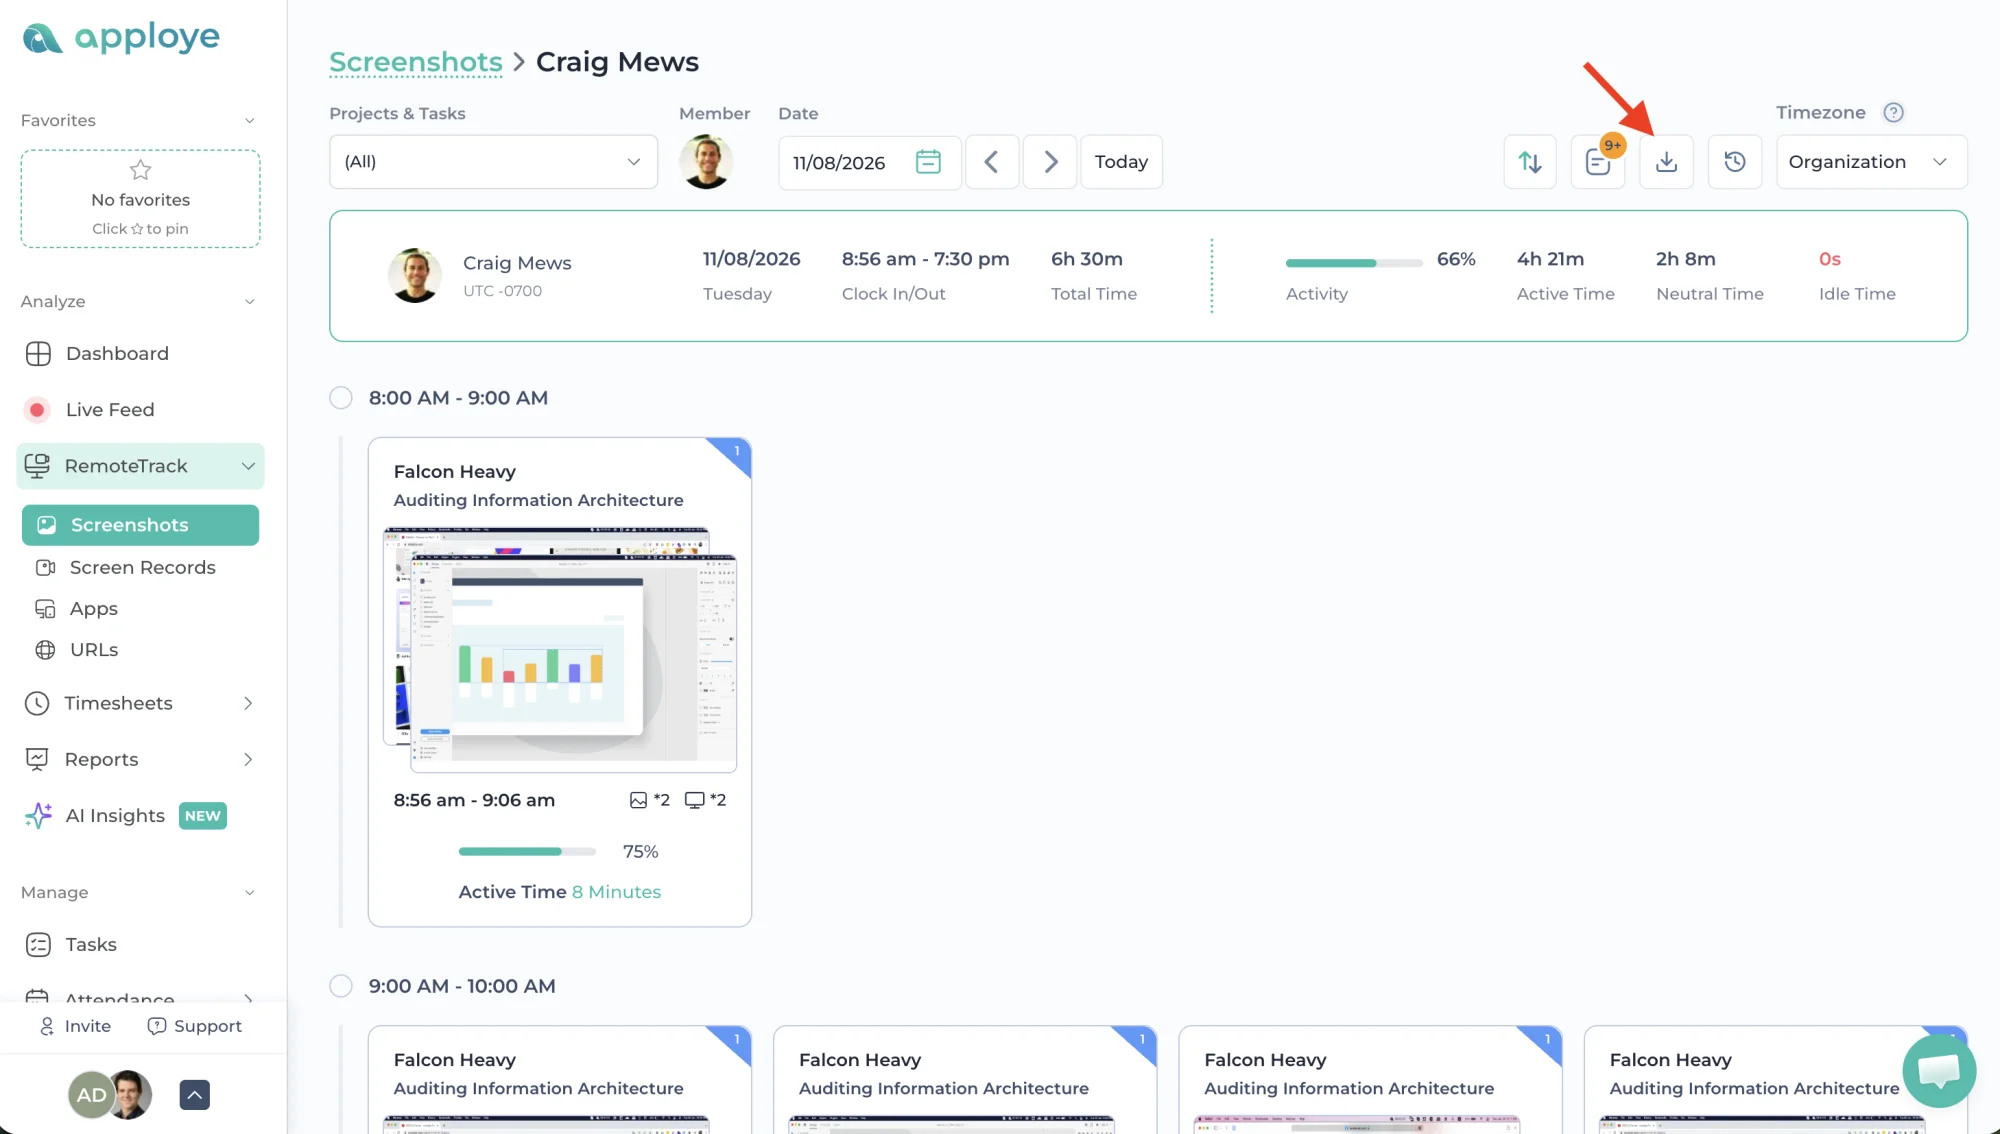Expand the Timesheets submenu

248,703
